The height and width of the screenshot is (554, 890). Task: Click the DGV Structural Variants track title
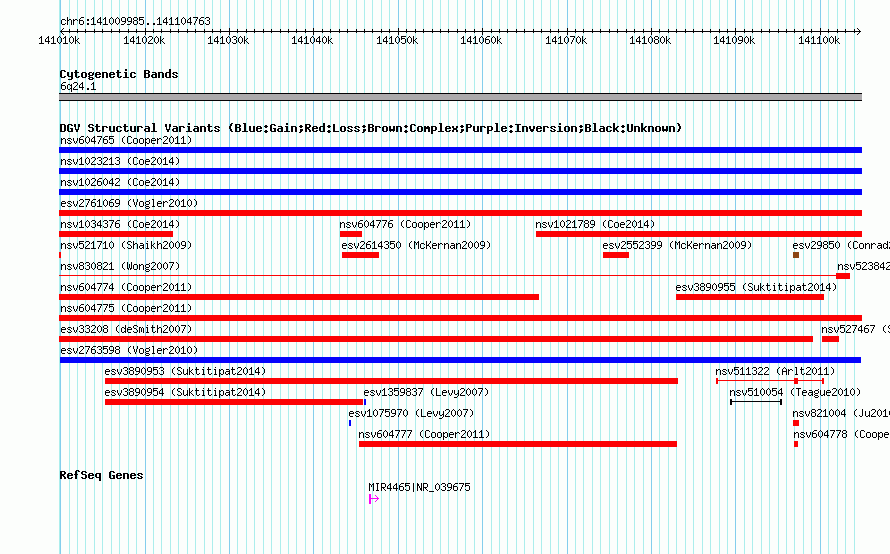(x=371, y=128)
